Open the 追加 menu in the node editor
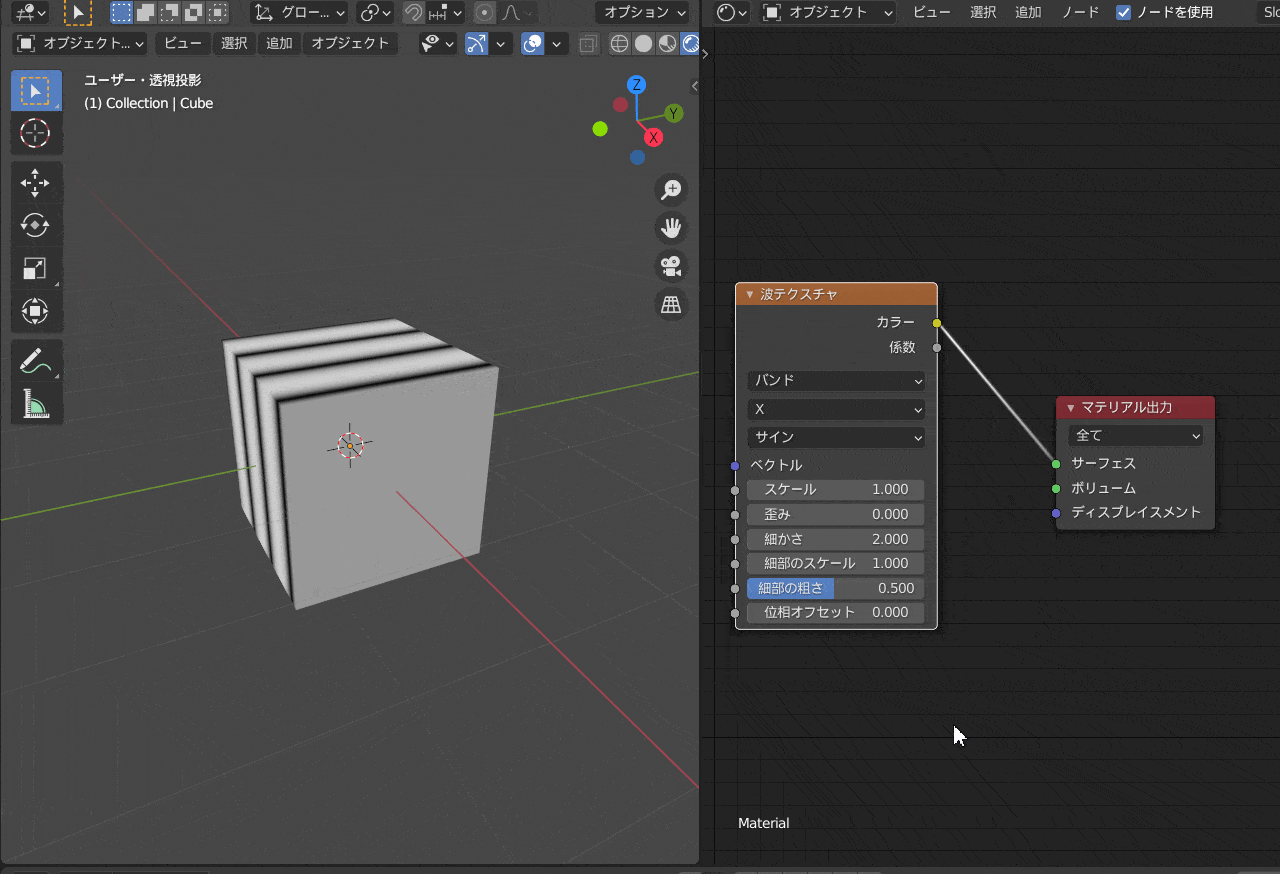1280x874 pixels. (x=1028, y=13)
